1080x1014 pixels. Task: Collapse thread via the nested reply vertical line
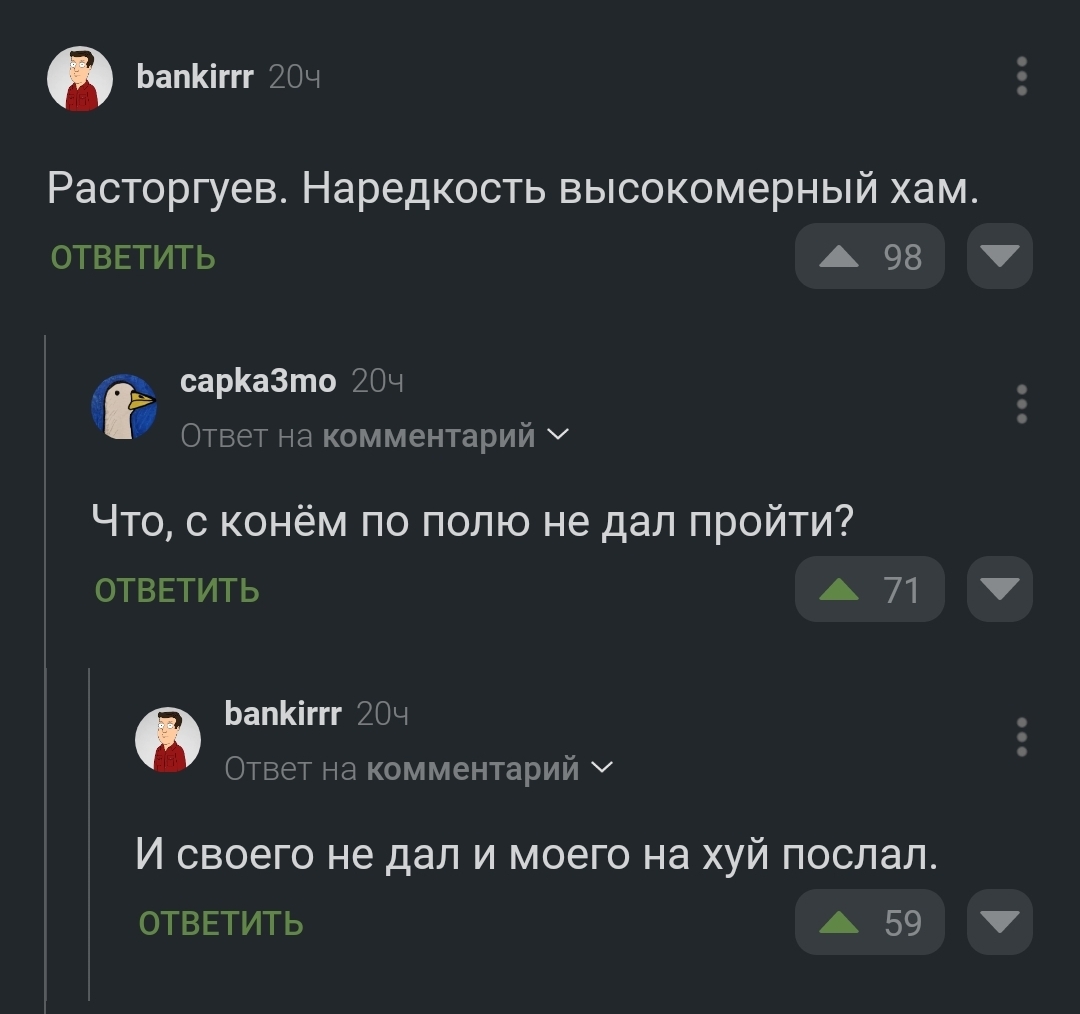click(90, 834)
